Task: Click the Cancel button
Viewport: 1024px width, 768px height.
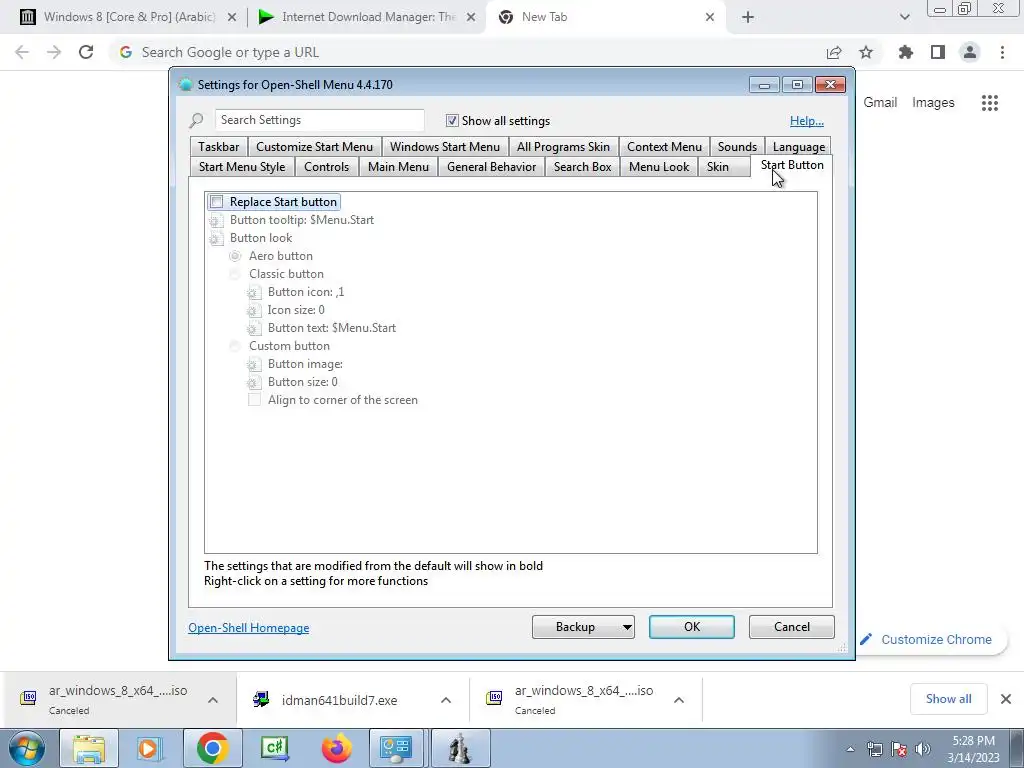Action: [x=792, y=627]
